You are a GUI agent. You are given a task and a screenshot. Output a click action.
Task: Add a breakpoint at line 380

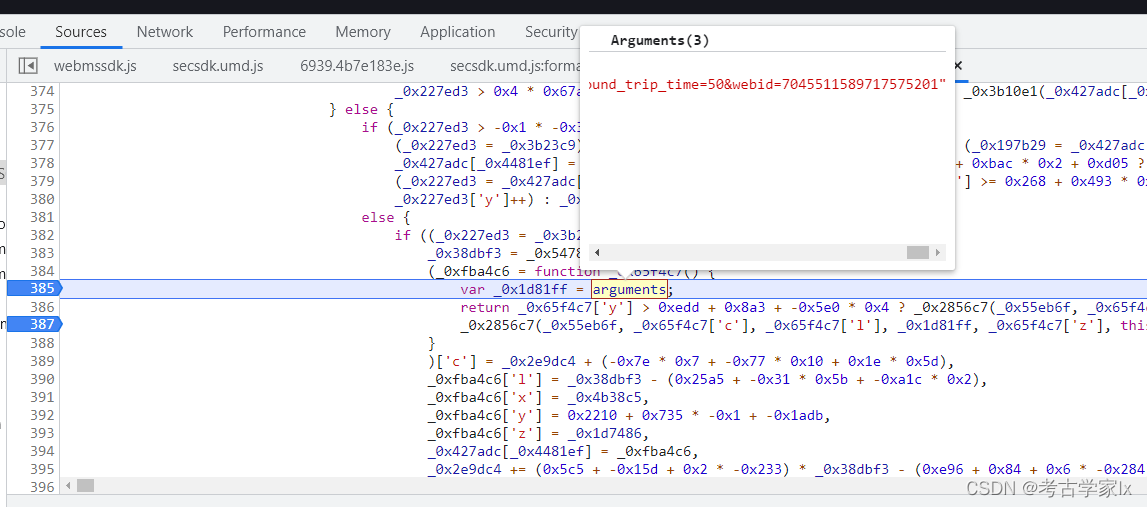pos(42,199)
